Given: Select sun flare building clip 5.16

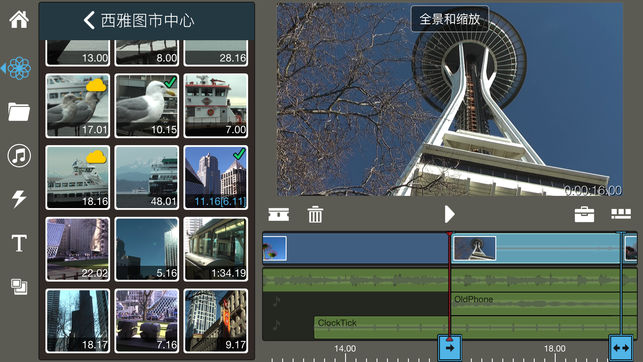Looking at the screenshot, I should (147, 249).
